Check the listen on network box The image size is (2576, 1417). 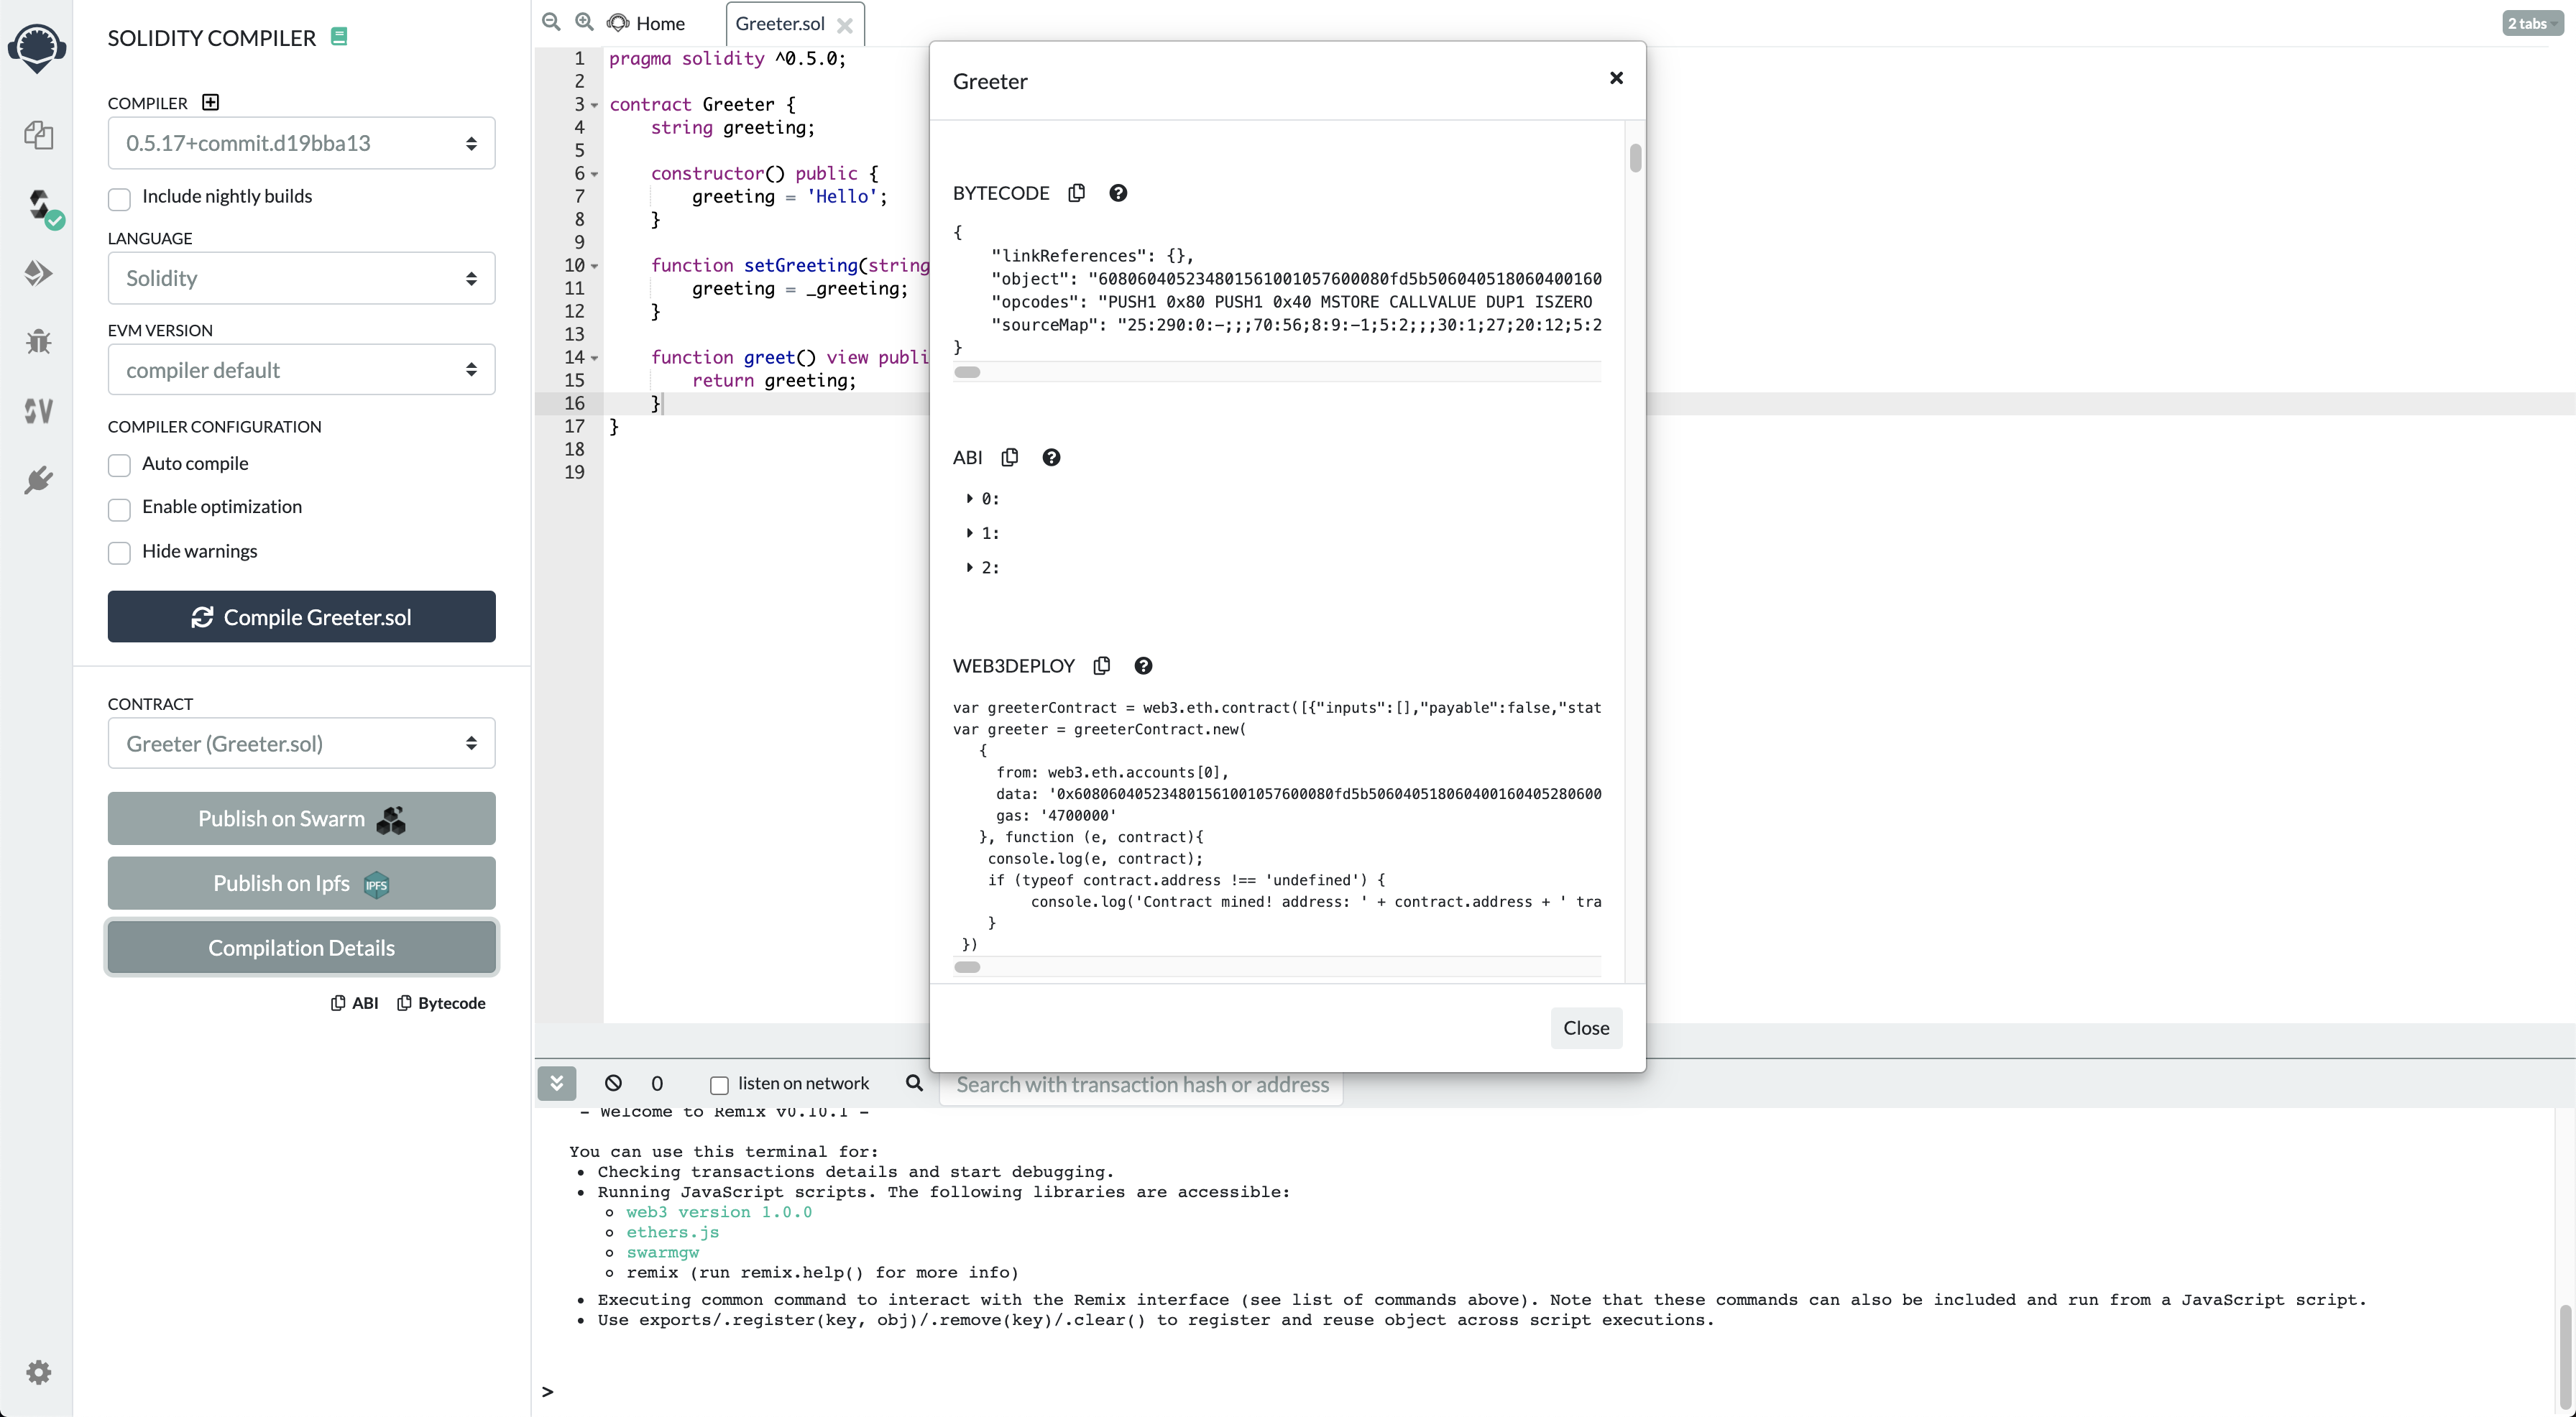719,1085
